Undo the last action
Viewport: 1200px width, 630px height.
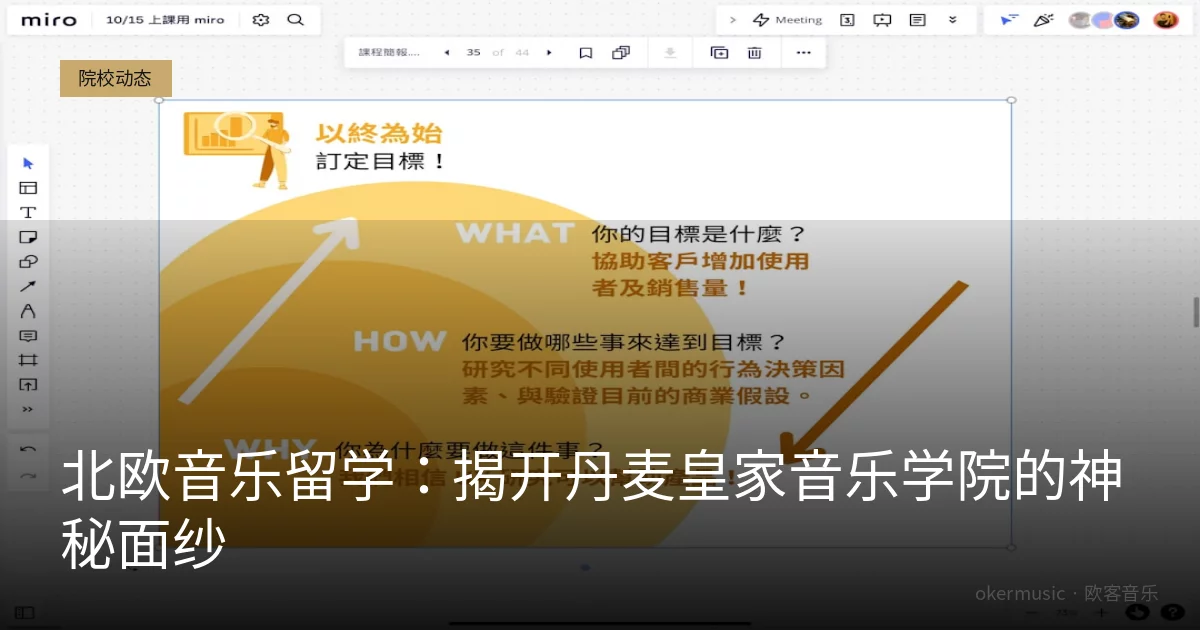[28, 450]
